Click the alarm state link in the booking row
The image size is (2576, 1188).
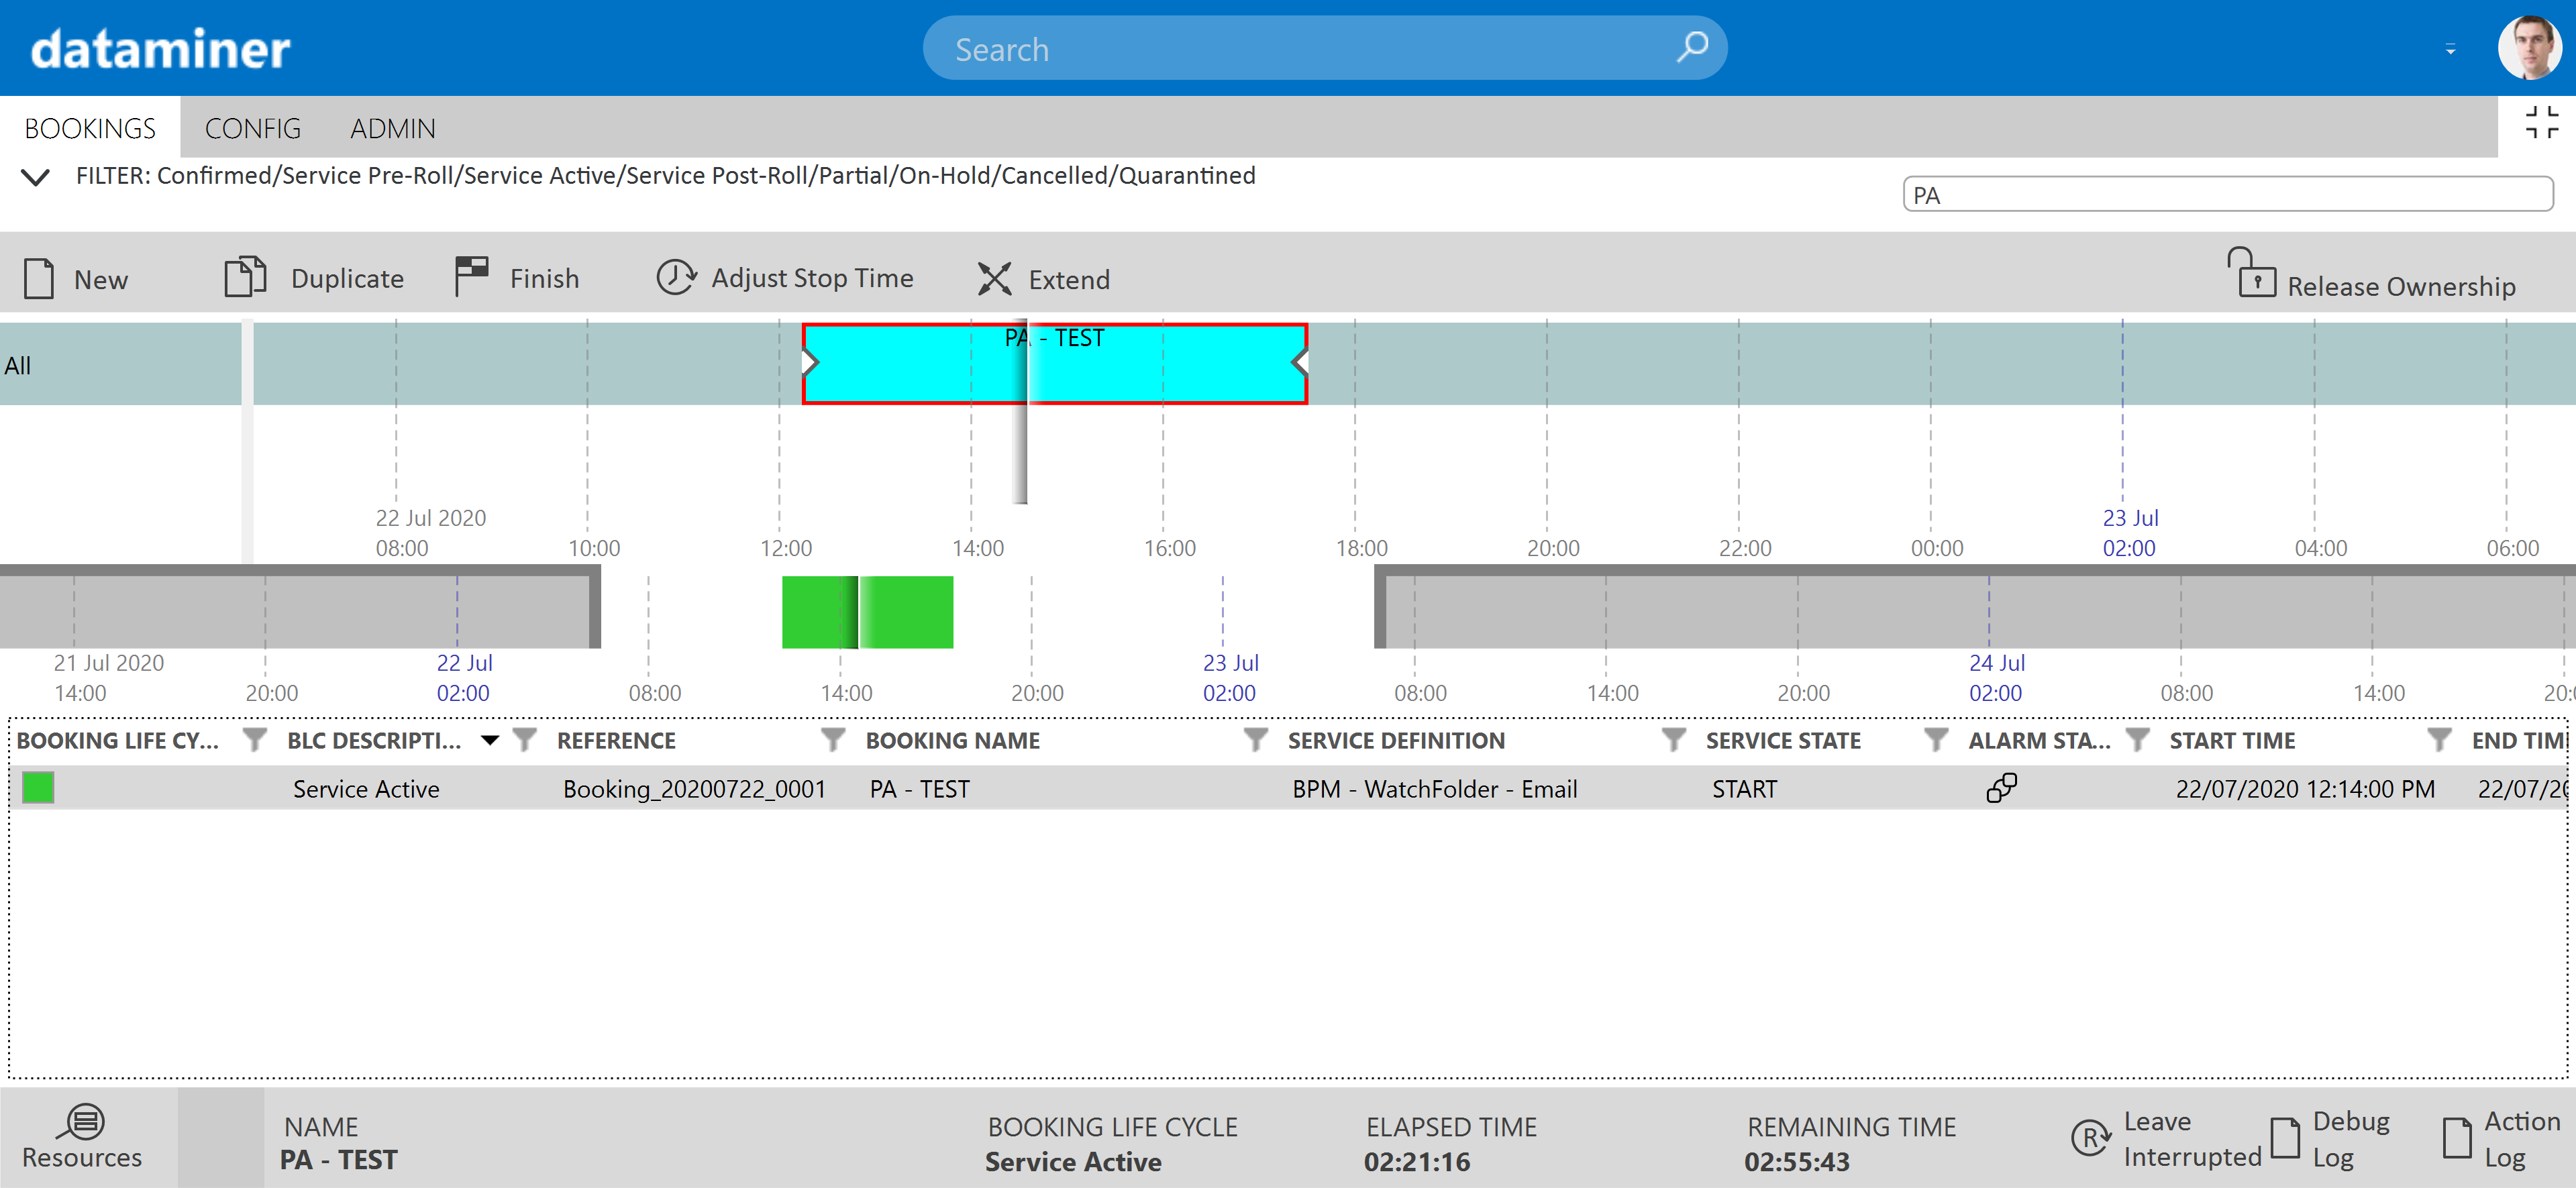(2001, 788)
